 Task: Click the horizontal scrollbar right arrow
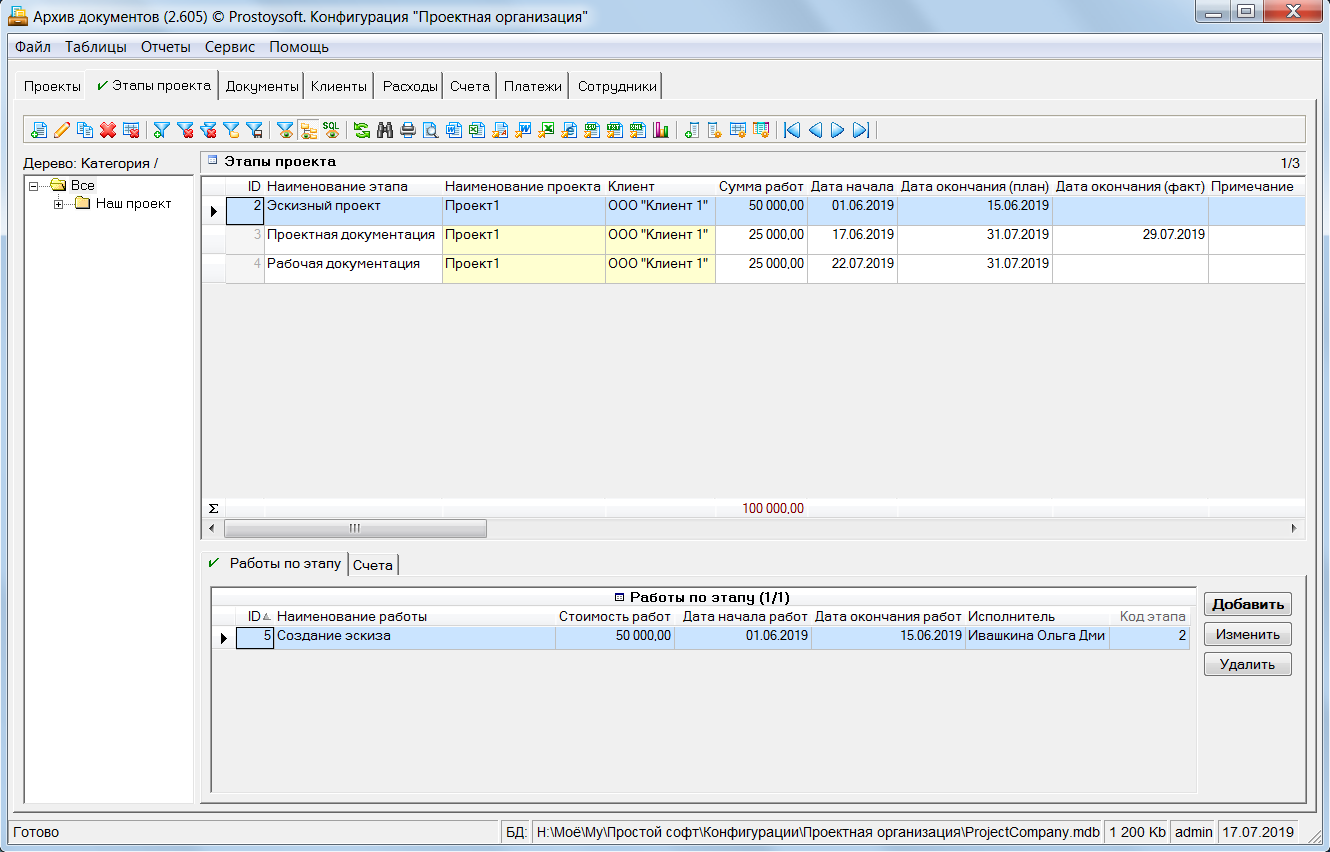pyautogui.click(x=1294, y=528)
